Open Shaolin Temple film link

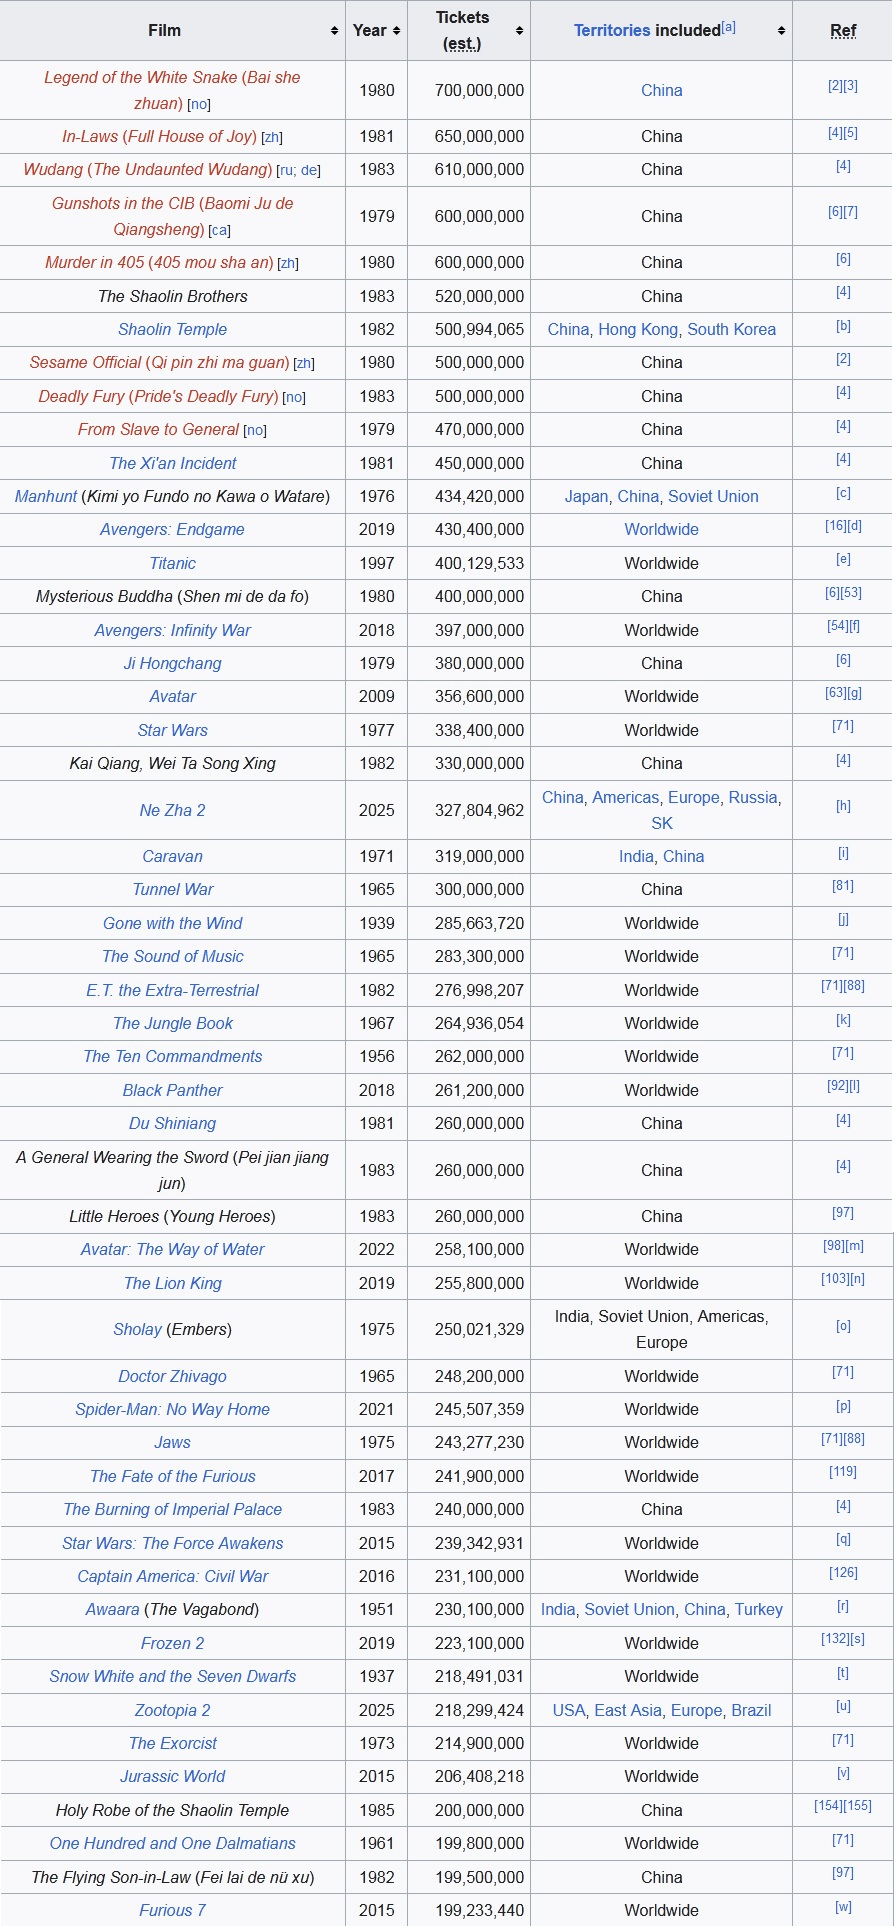click(x=172, y=329)
